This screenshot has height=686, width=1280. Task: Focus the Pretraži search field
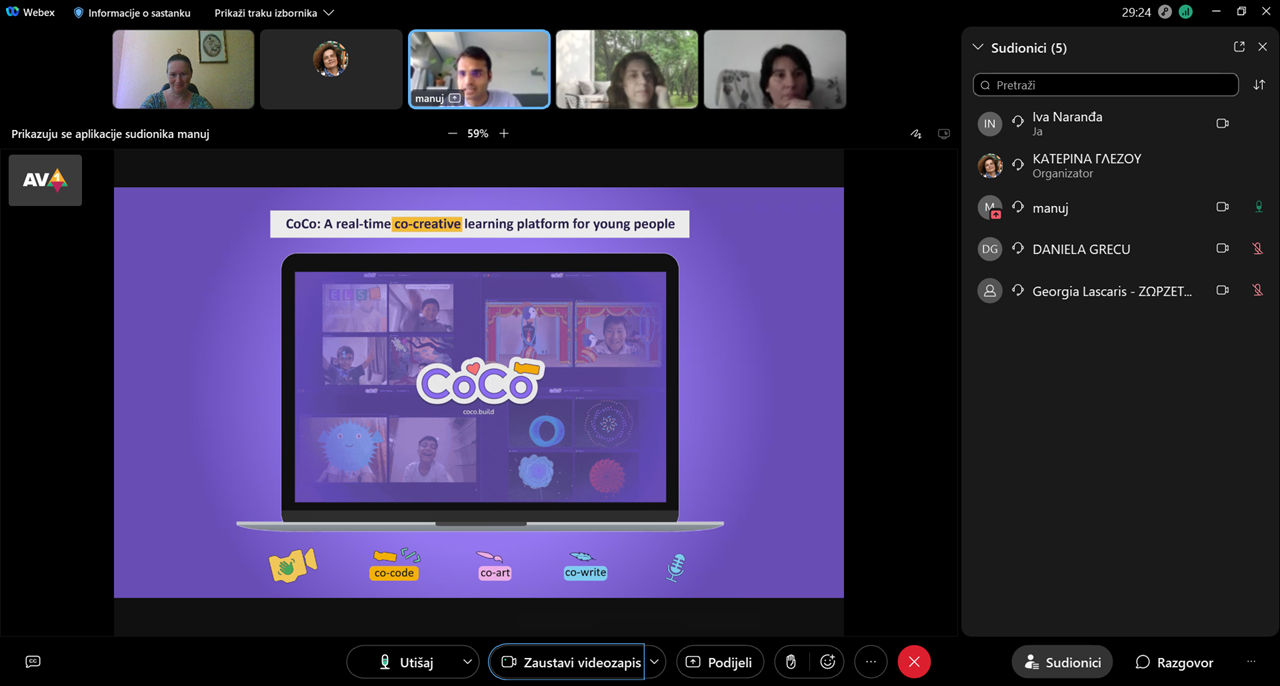[x=1106, y=85]
